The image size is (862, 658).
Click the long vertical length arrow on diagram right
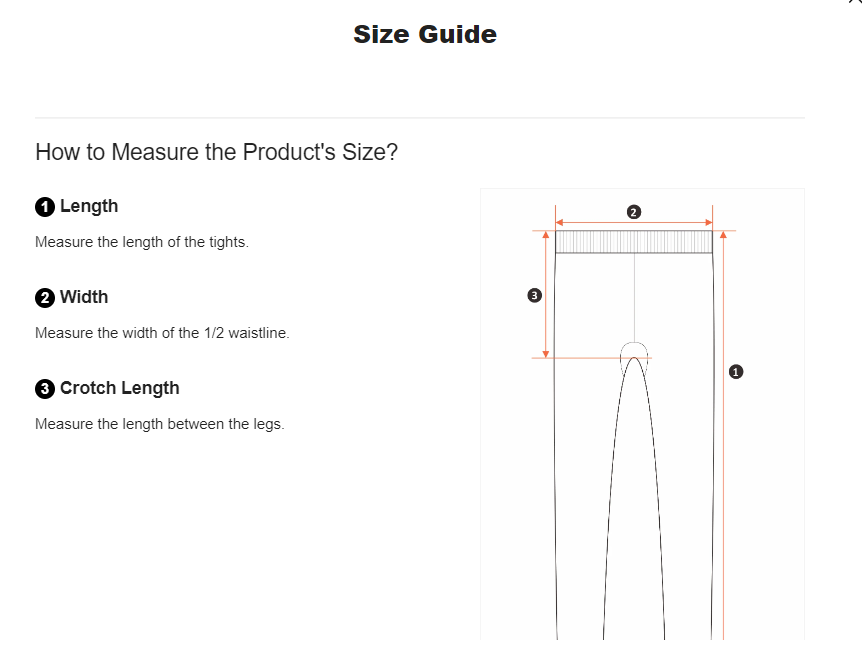[x=723, y=435]
